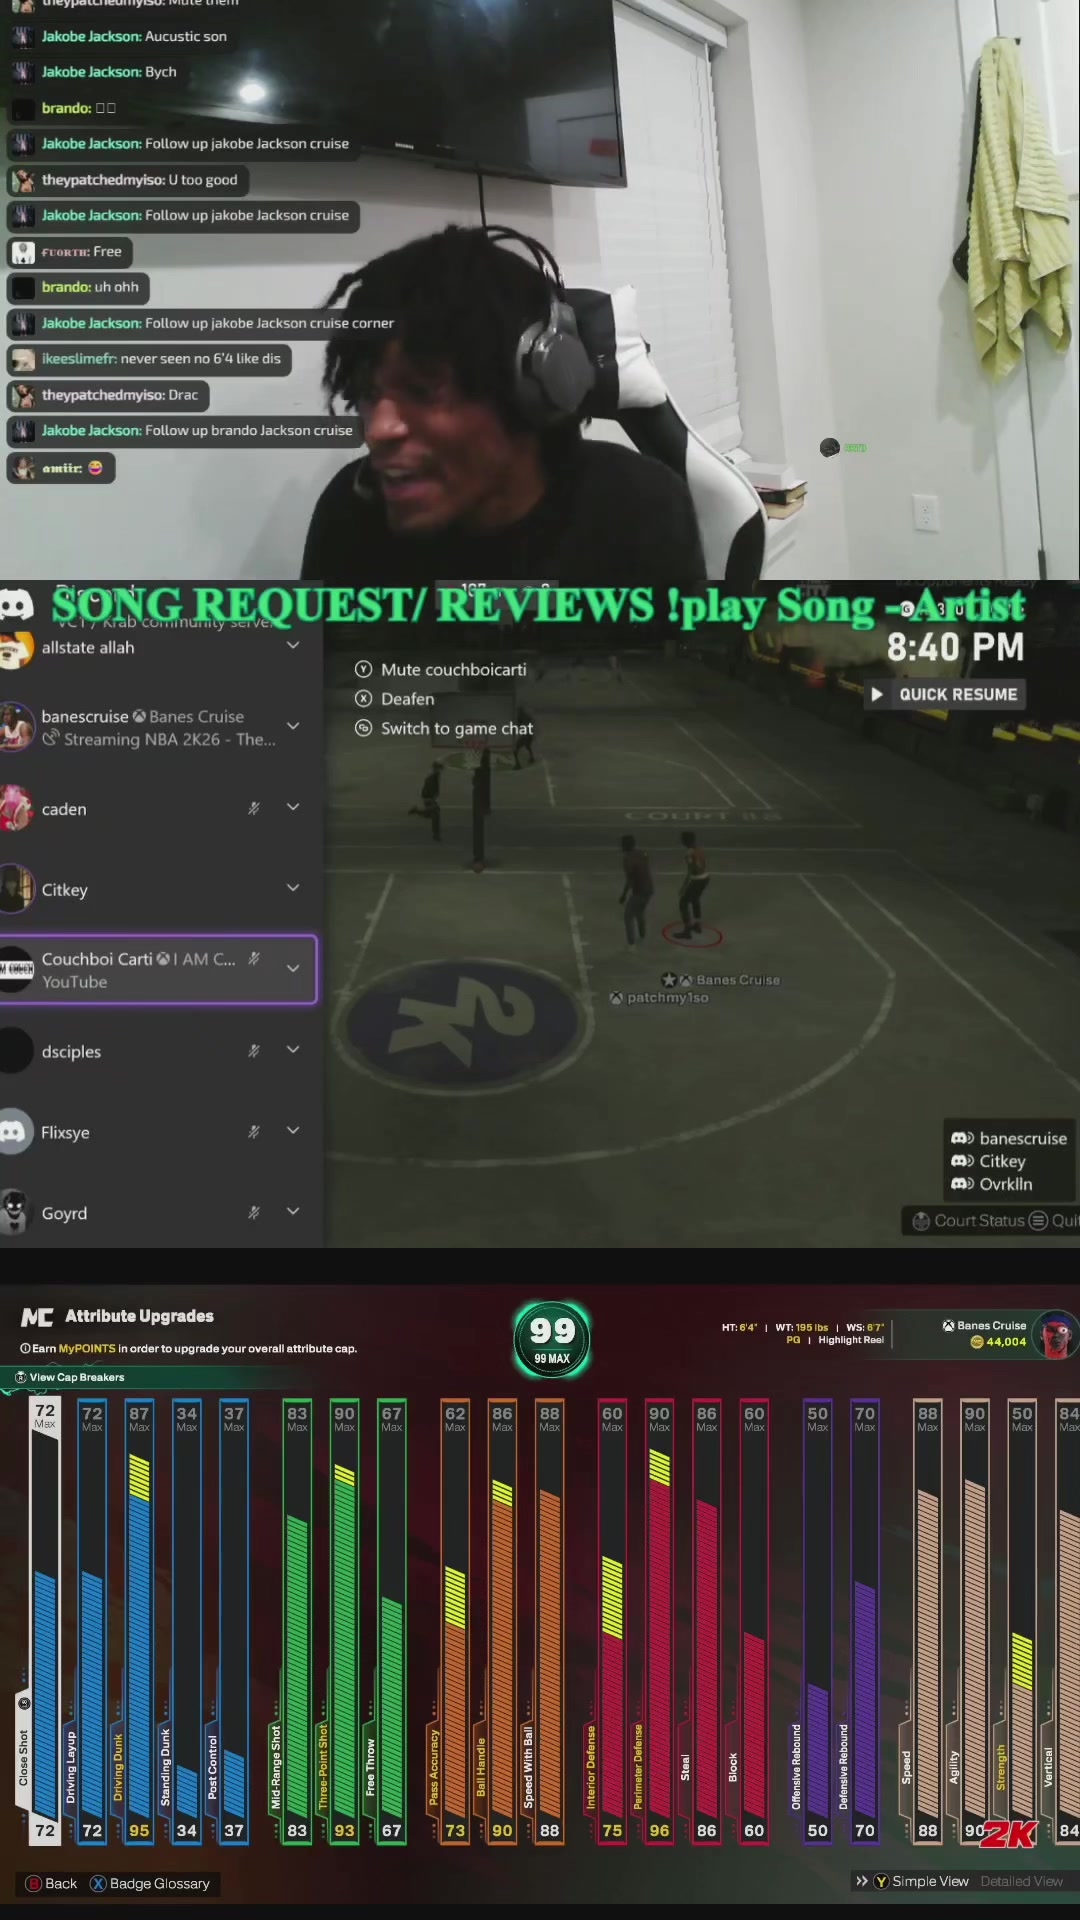Select the Deafen option
Screen dimensions: 1080x1920
click(x=395, y=699)
